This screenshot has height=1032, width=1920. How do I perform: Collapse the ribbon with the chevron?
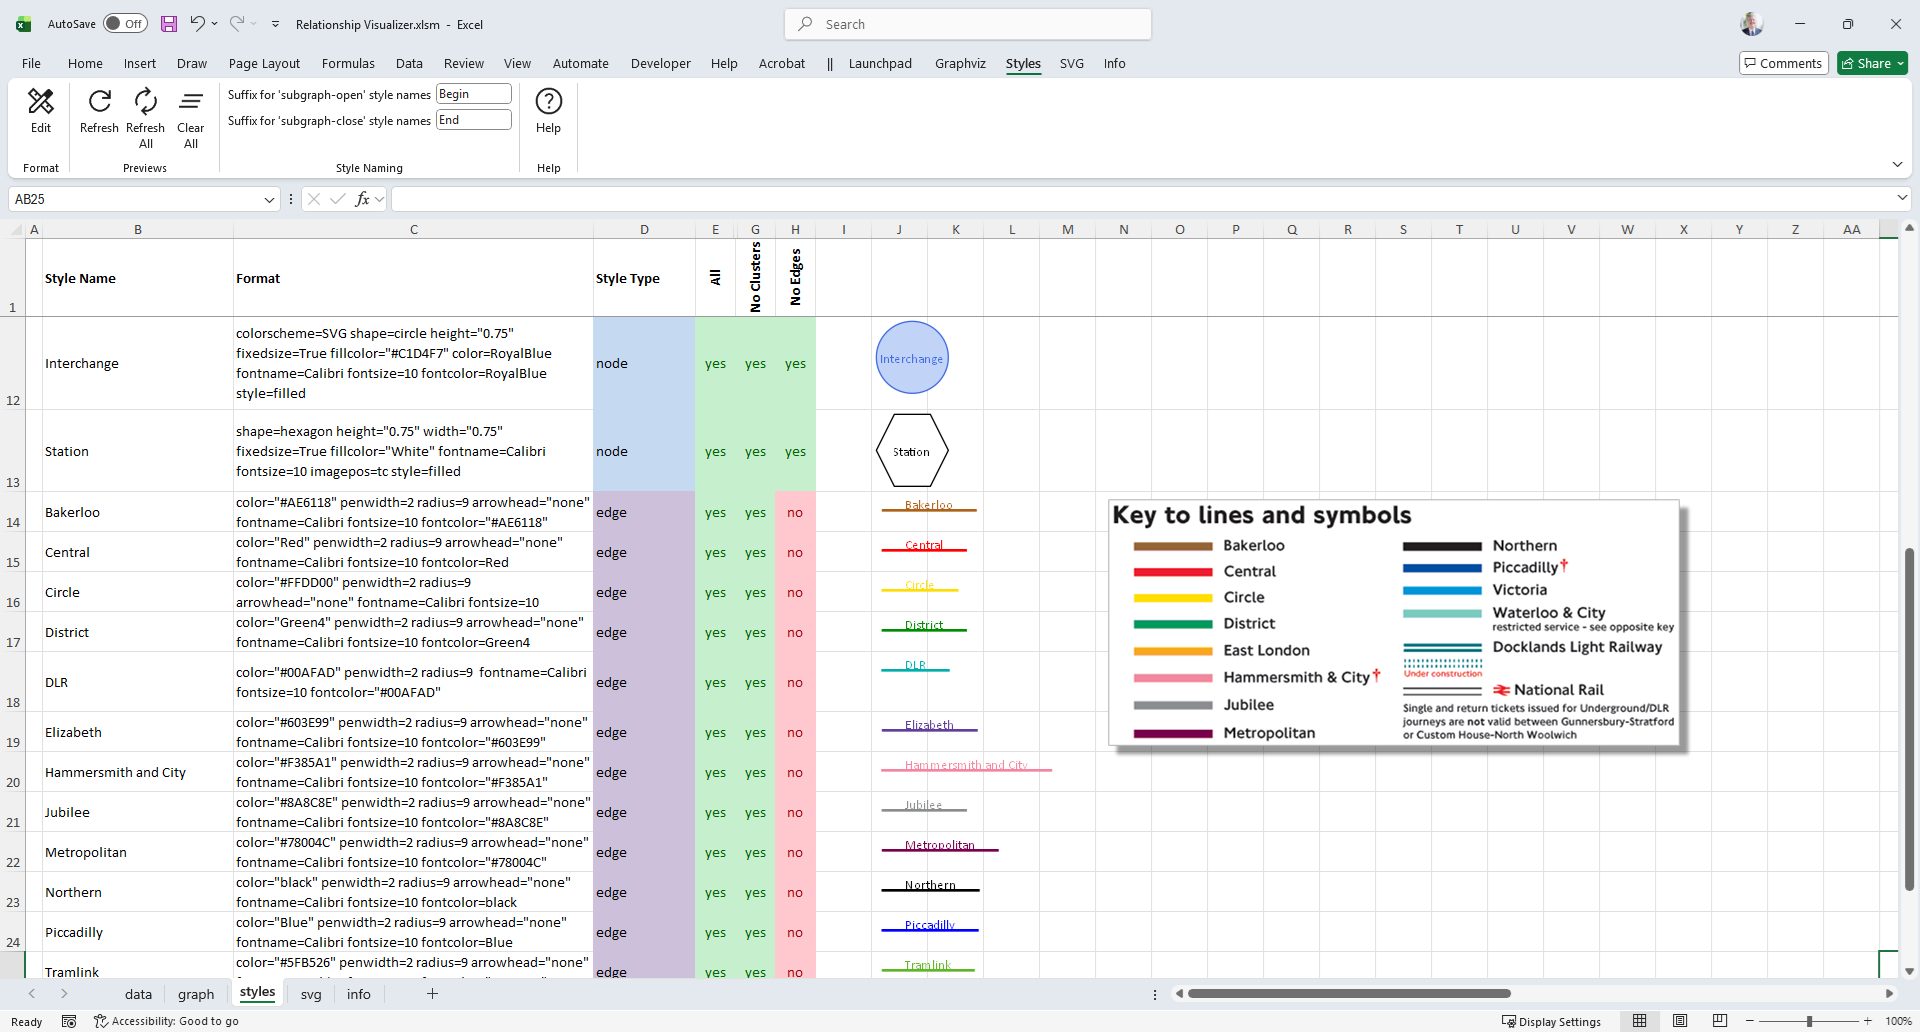click(1897, 165)
